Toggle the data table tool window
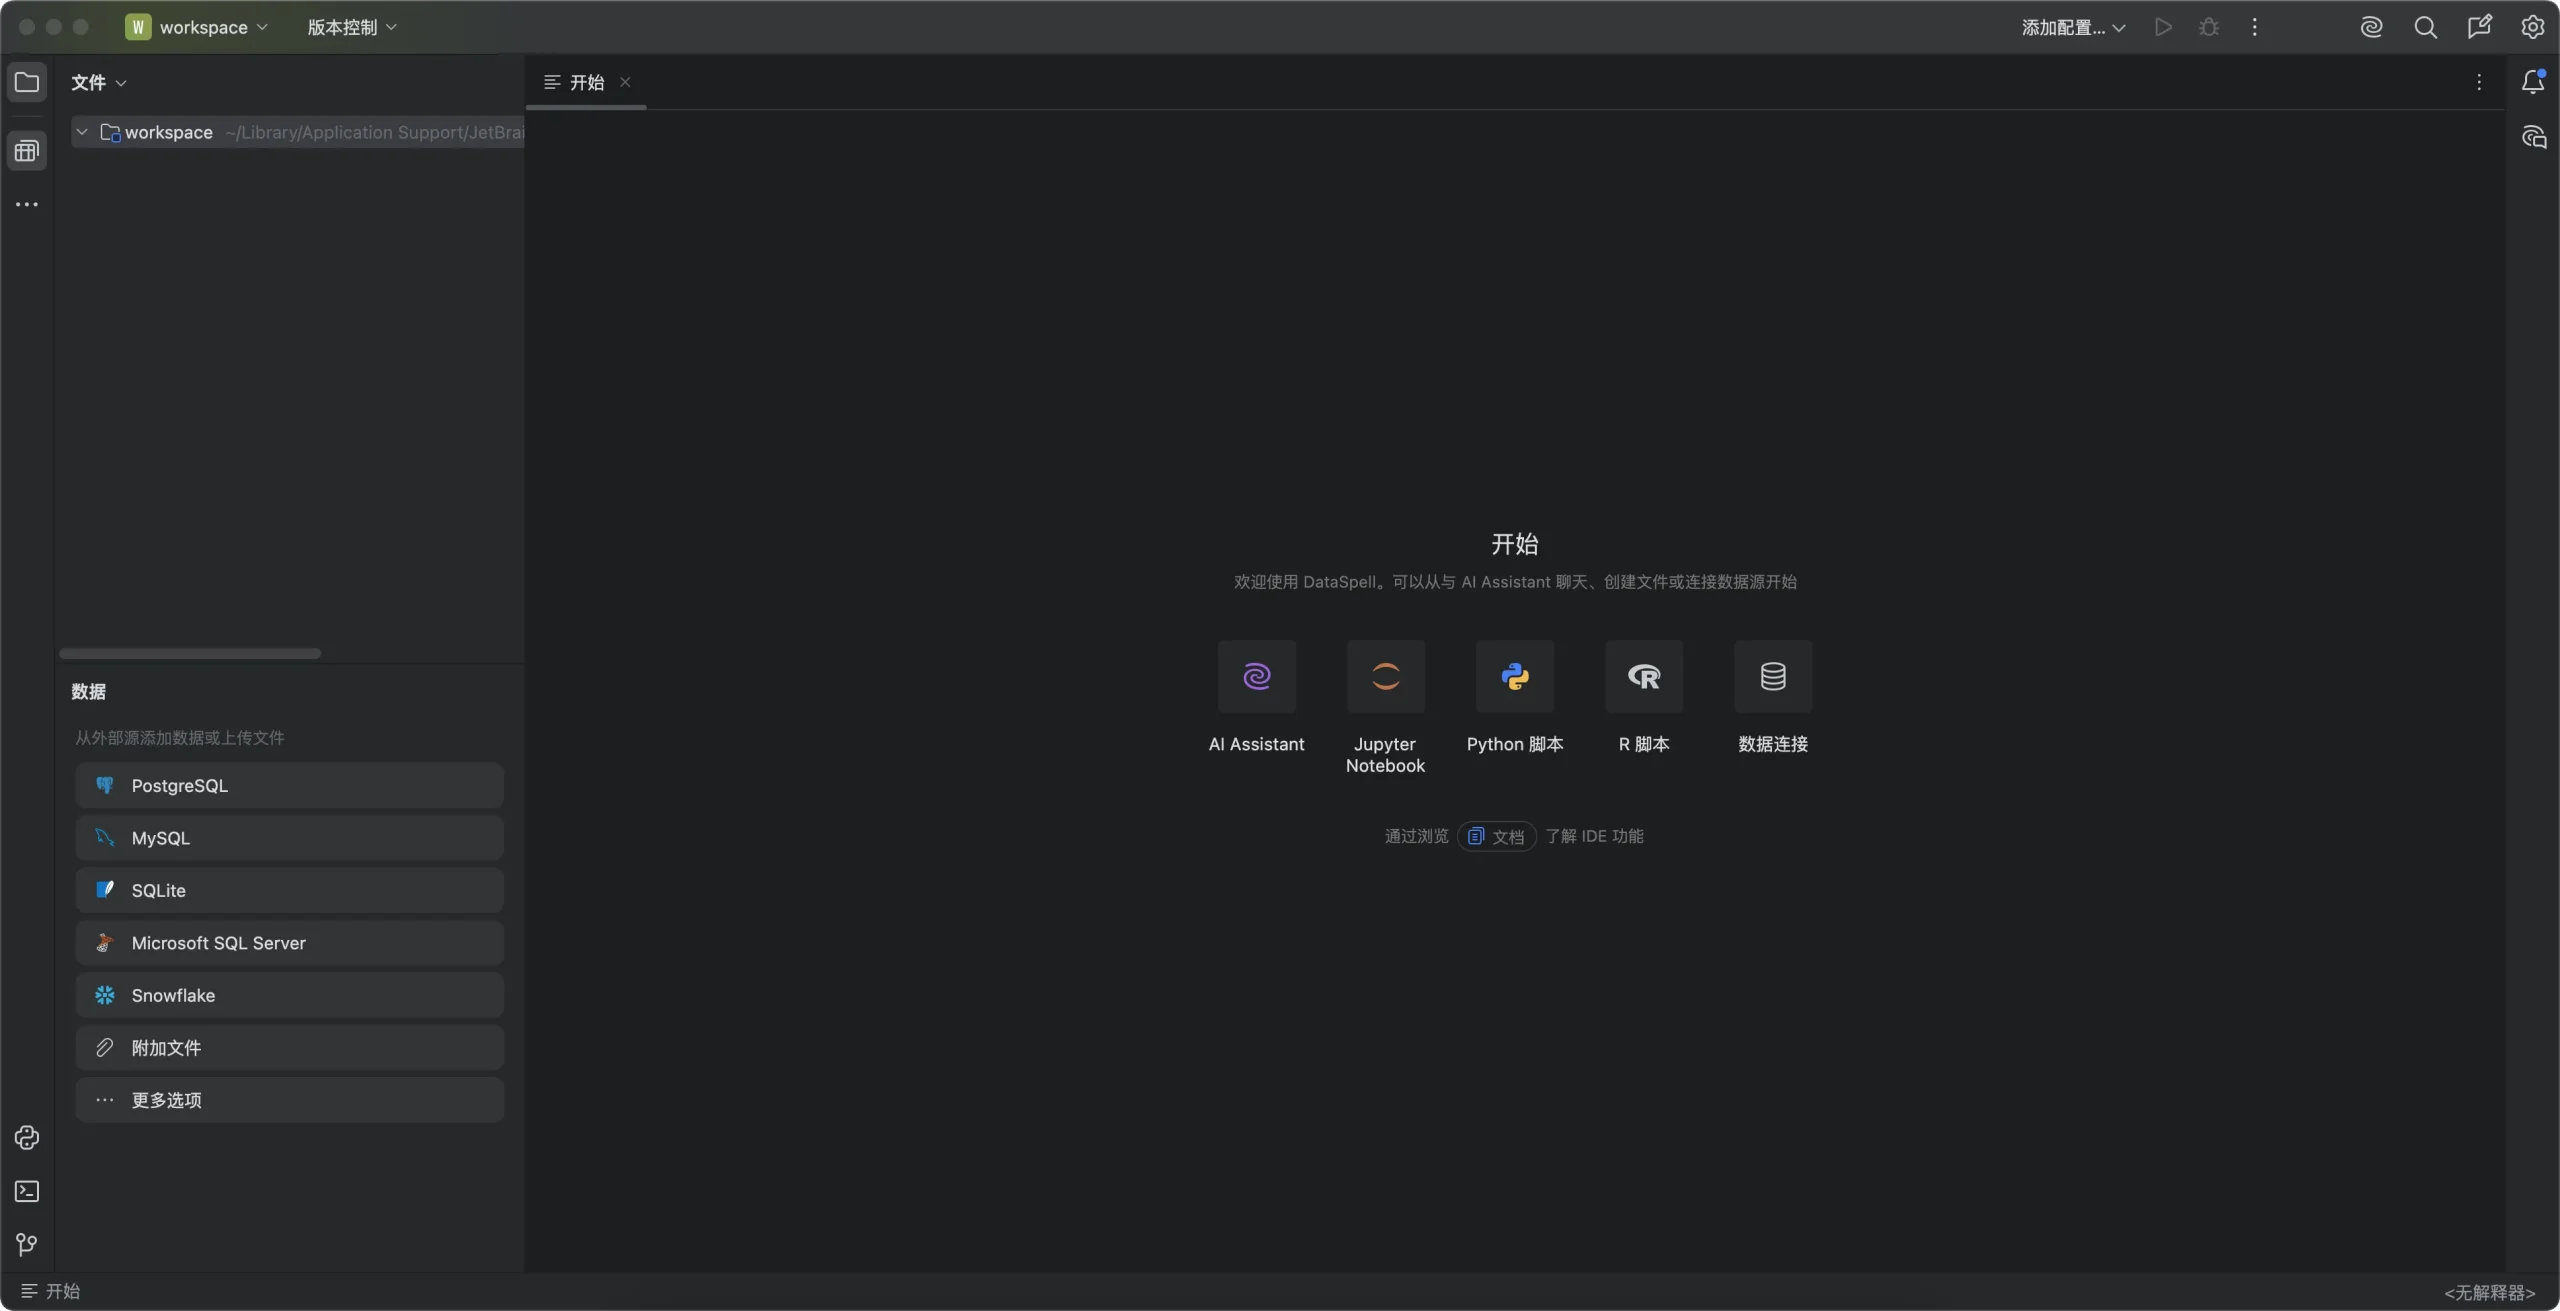The width and height of the screenshot is (2560, 1311). tap(27, 151)
